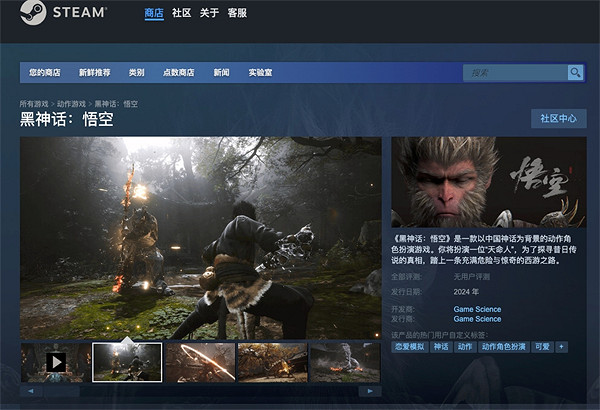The width and height of the screenshot is (600, 410).
Task: Expand the 类别 categories dropdown
Action: 136,73
